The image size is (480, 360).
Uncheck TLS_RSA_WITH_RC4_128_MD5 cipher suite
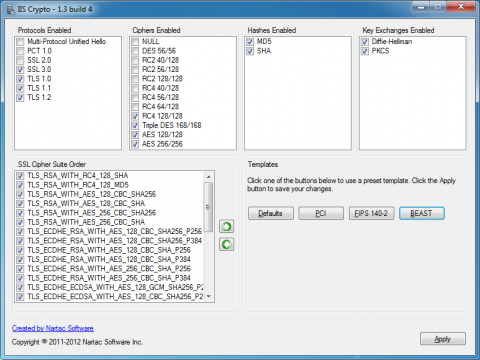21,185
